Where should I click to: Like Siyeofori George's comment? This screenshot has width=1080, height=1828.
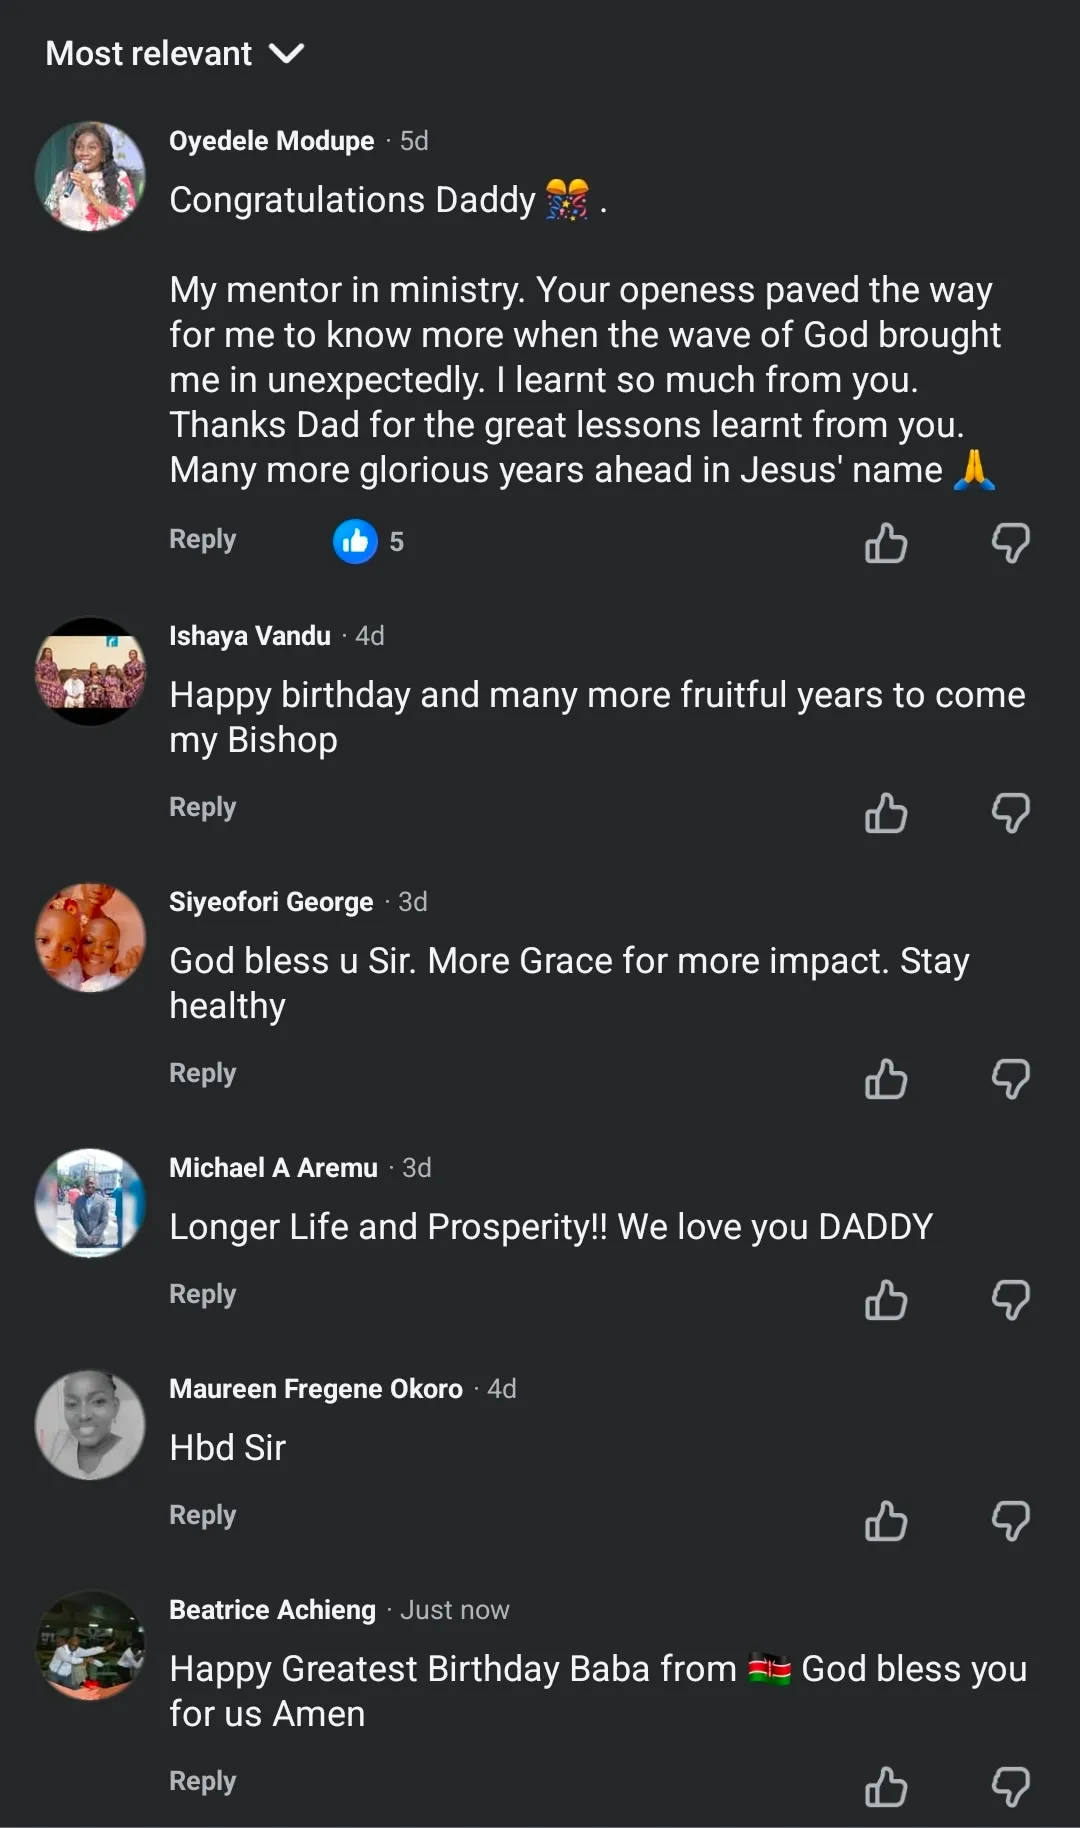(x=885, y=1079)
